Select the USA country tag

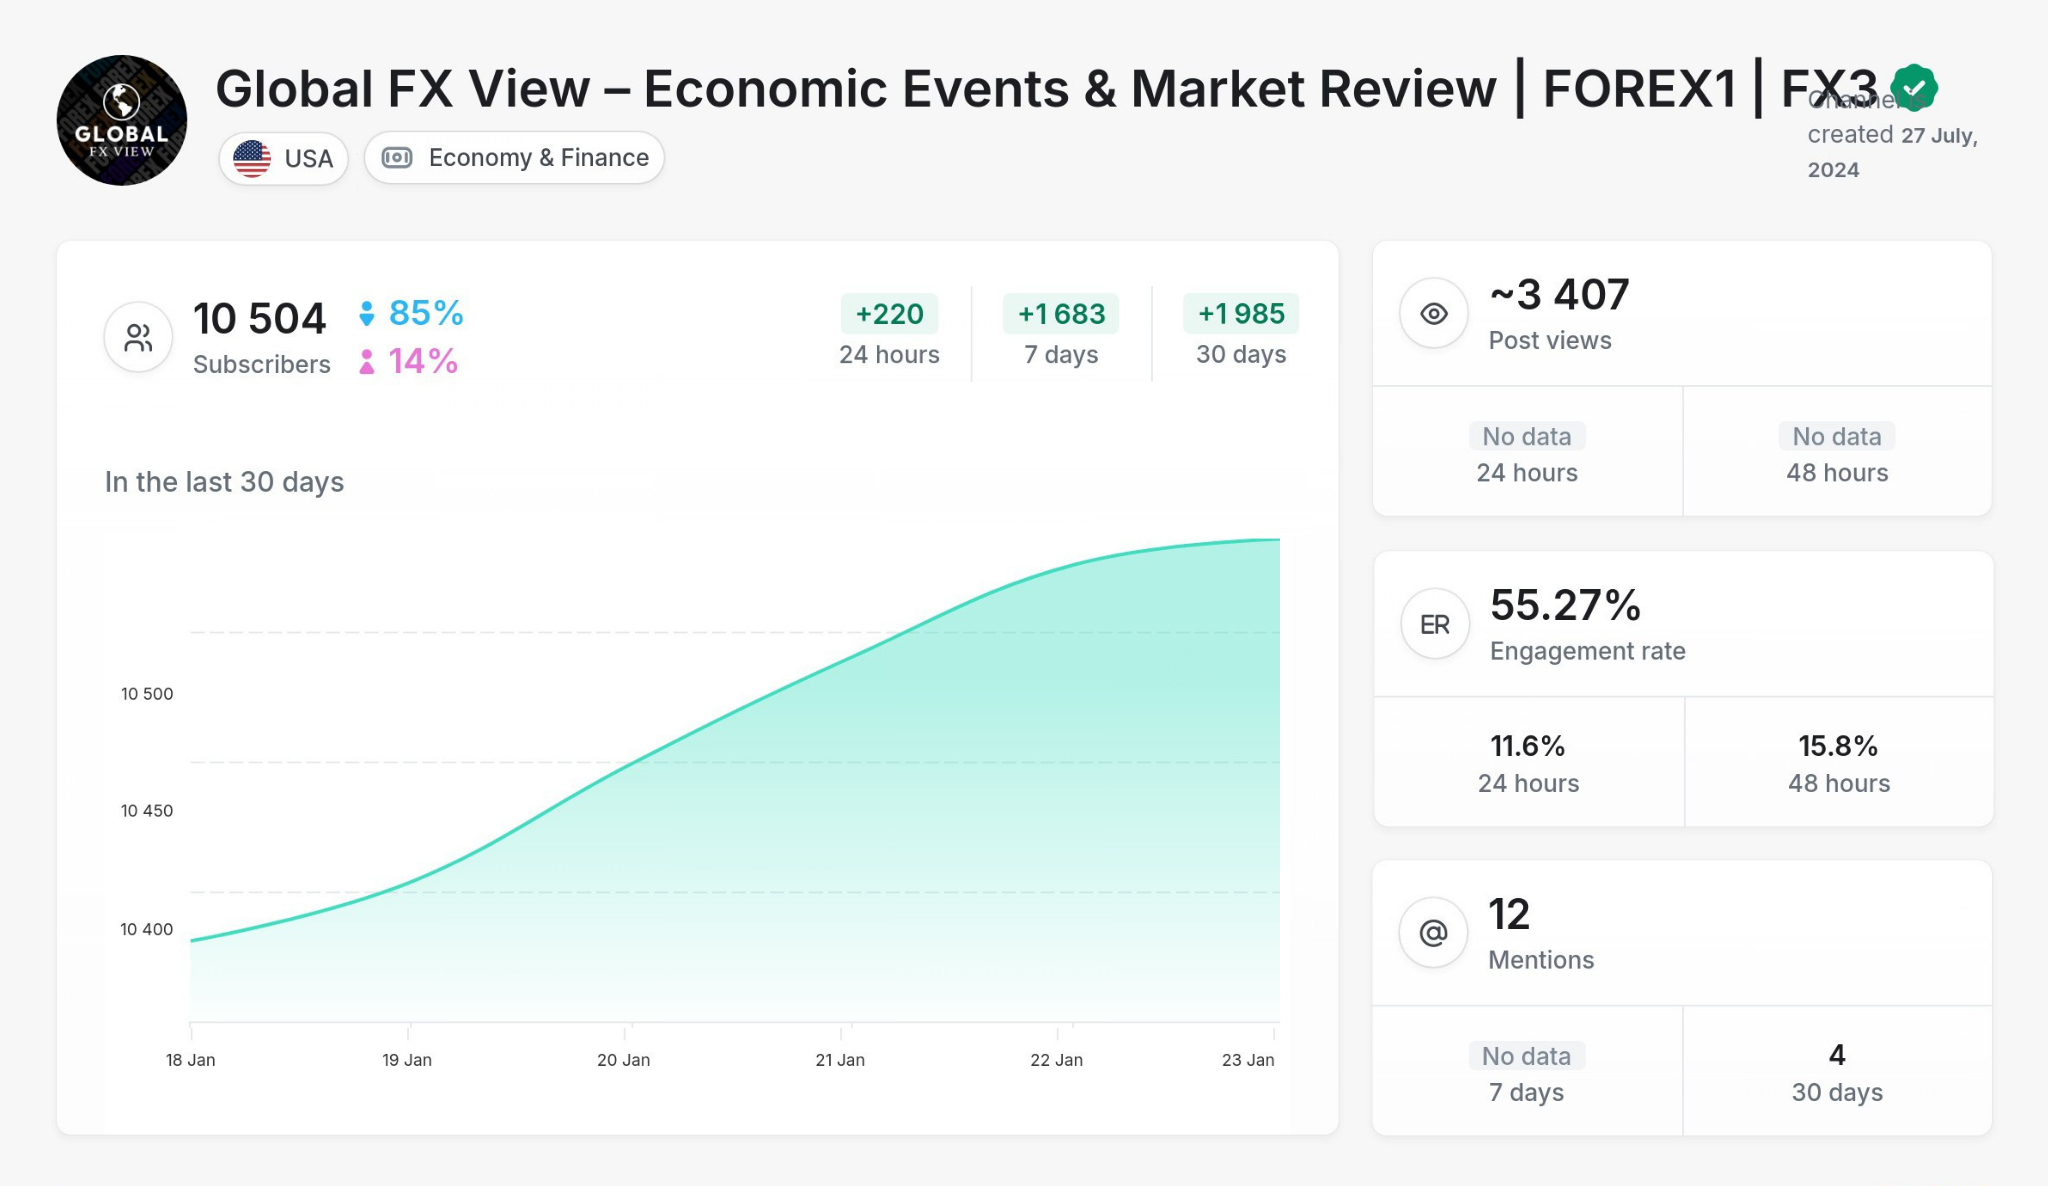tap(307, 158)
